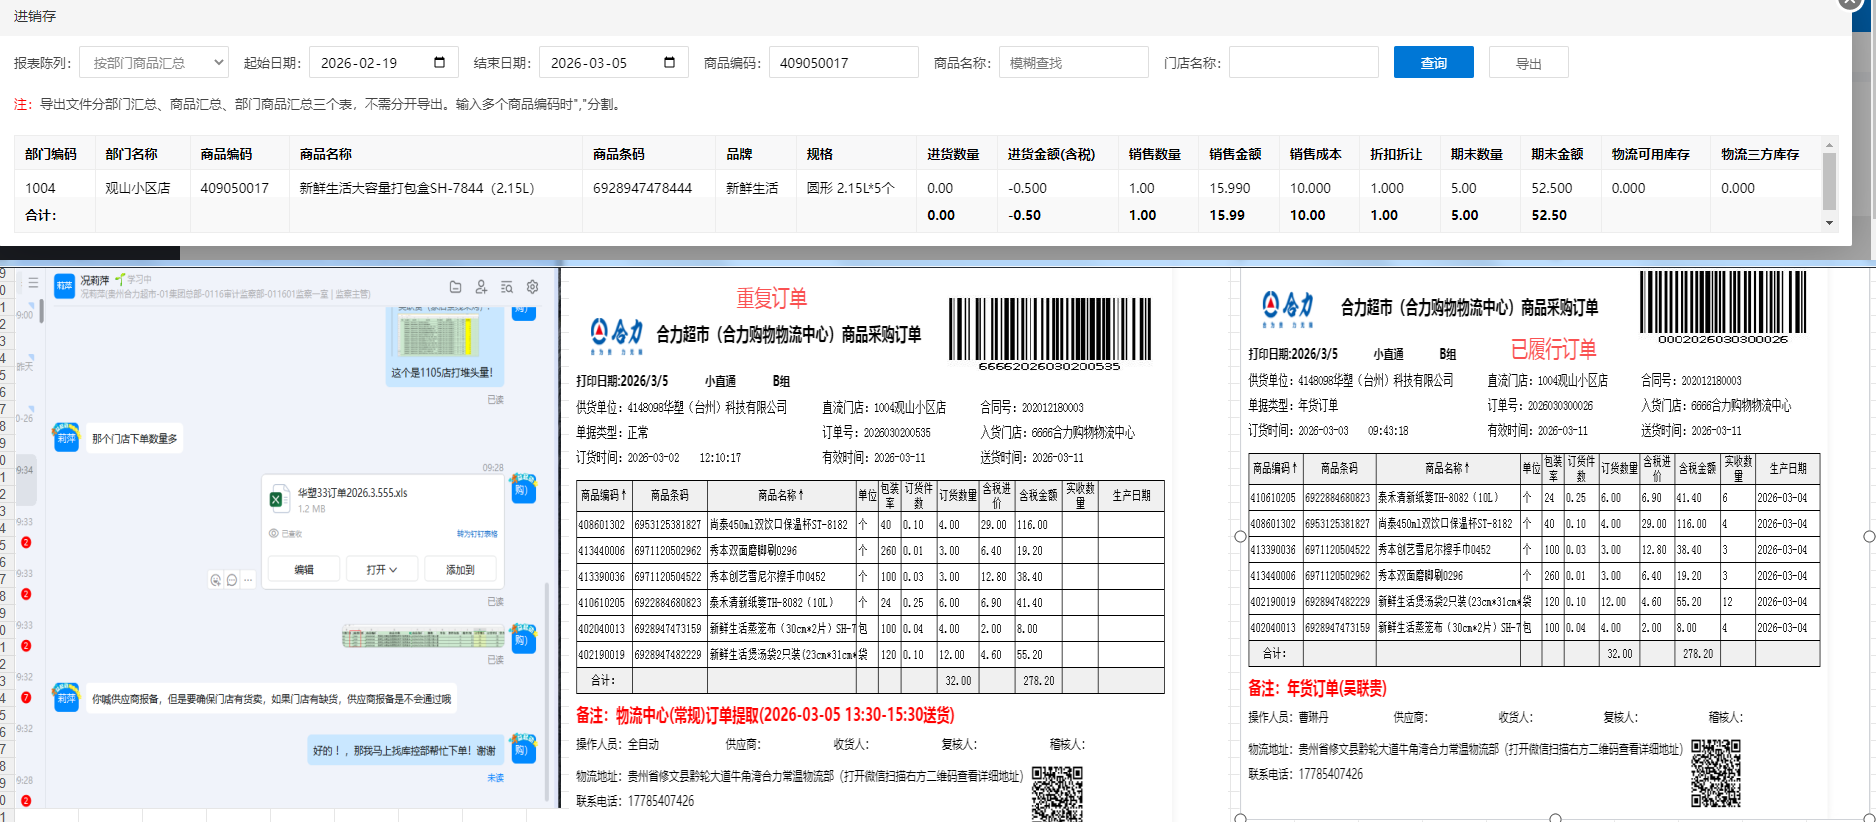Click 添加到 button on Excel attachment
Screen dimensions: 1876x822
pos(460,569)
